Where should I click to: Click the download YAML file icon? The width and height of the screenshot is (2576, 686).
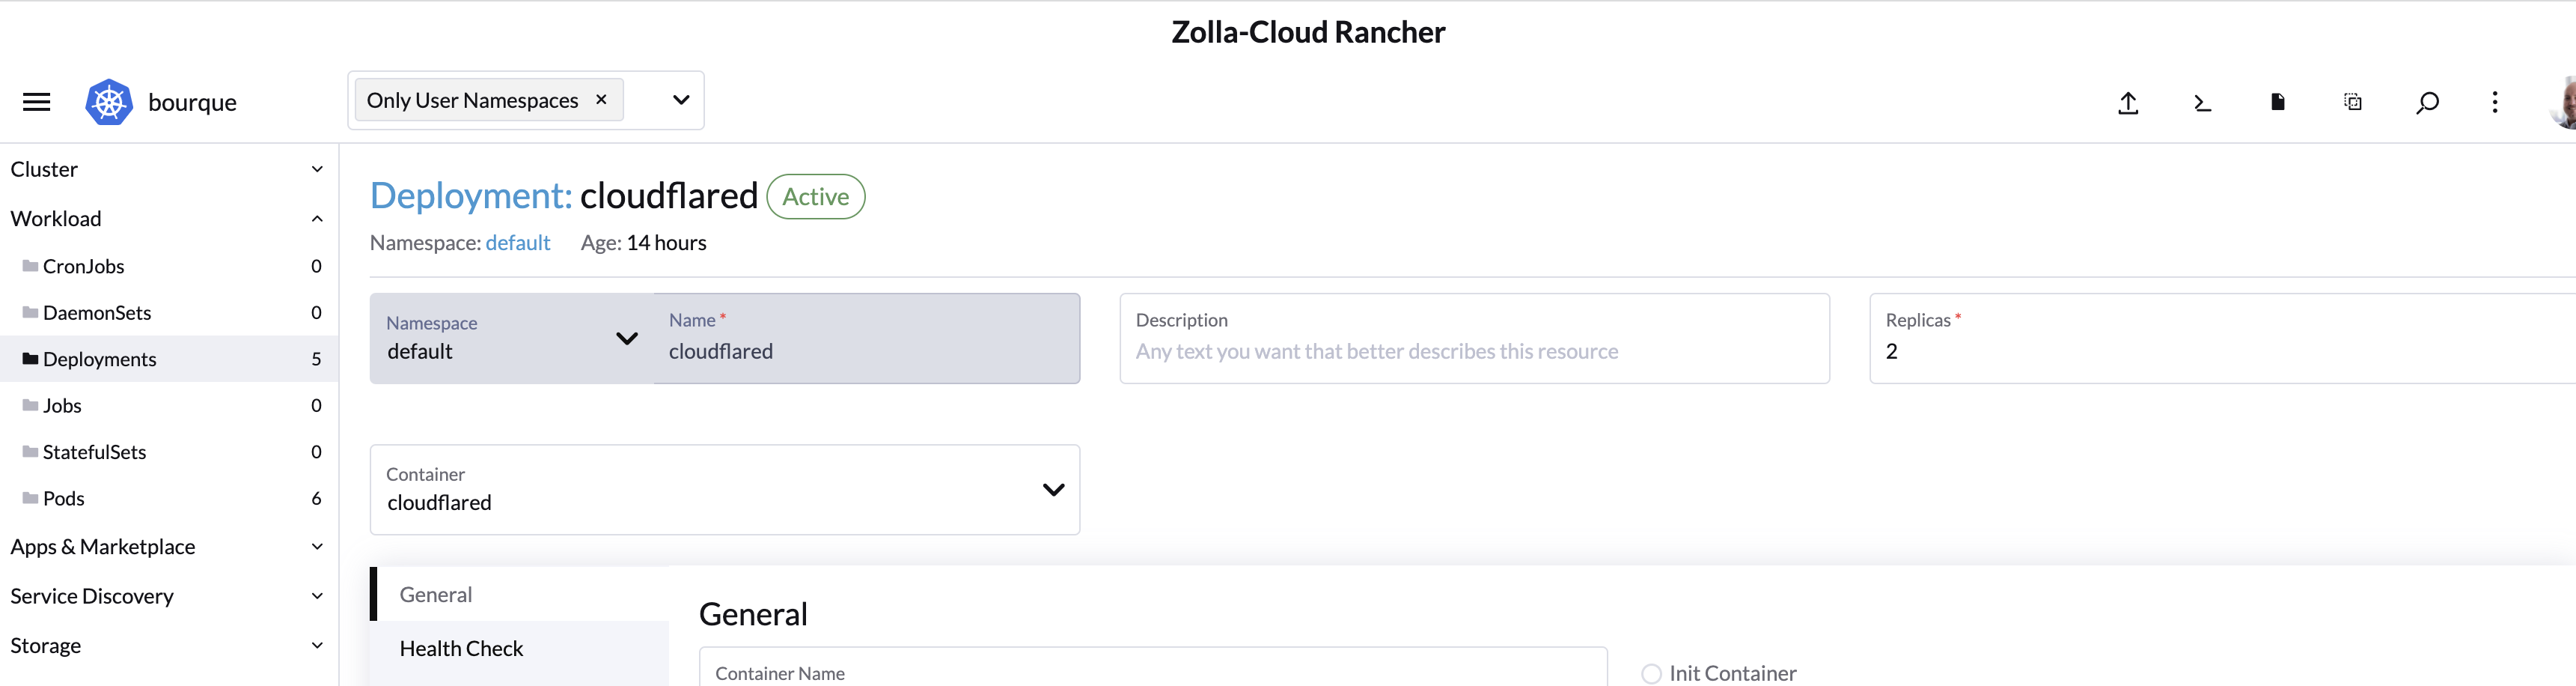(2277, 101)
